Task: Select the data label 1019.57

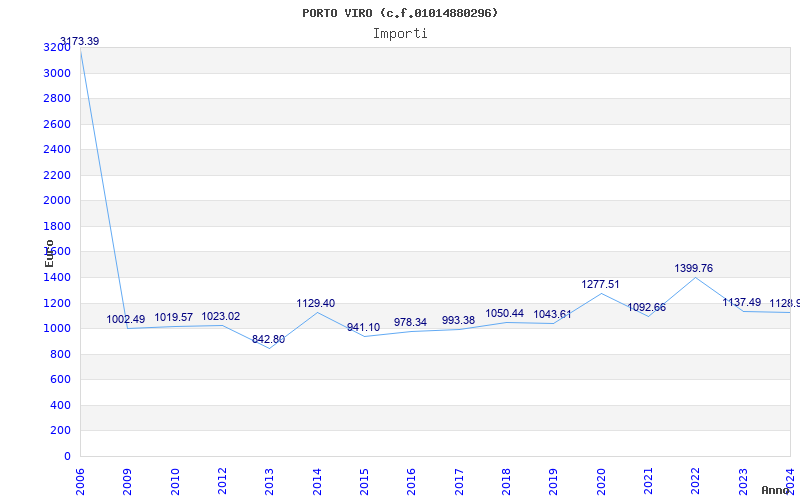Action: pyautogui.click(x=173, y=317)
